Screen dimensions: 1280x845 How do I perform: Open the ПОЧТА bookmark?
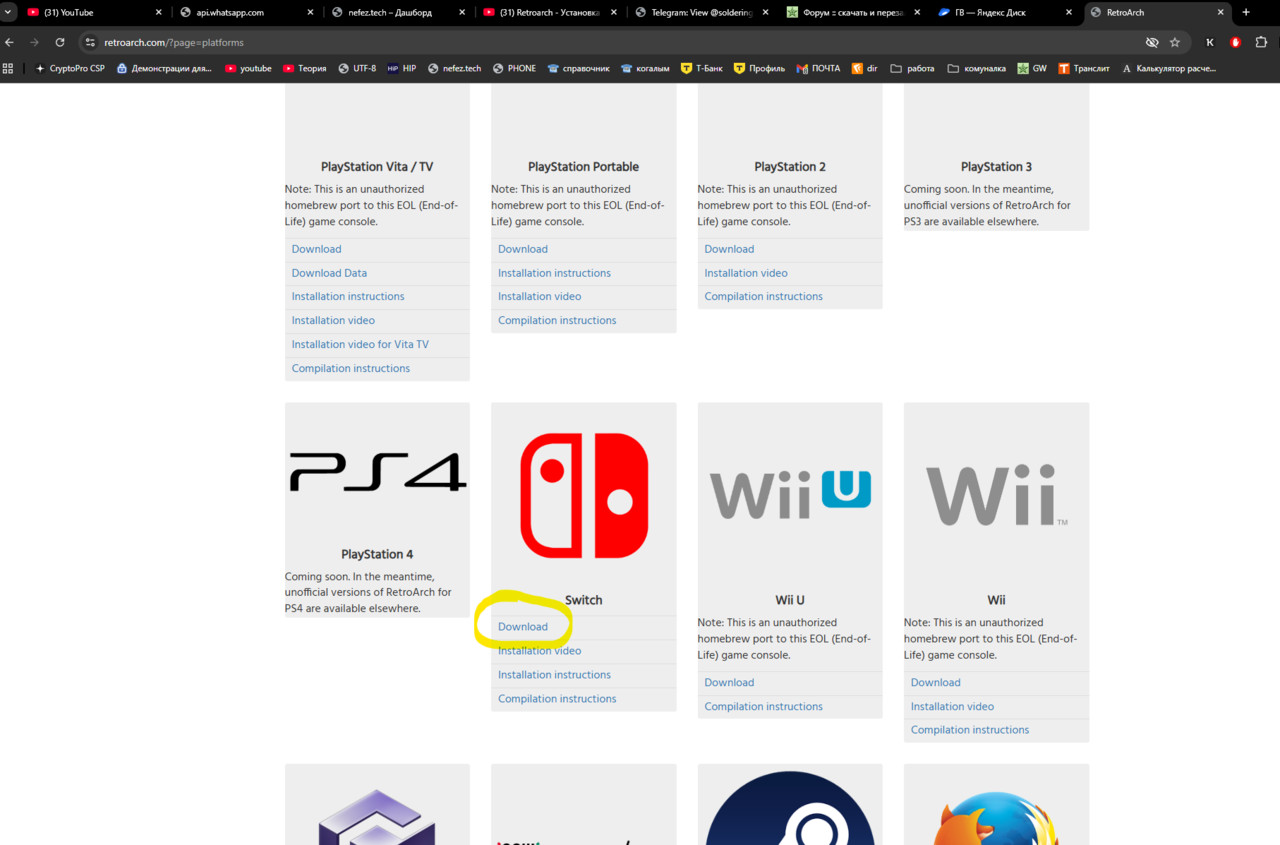click(819, 68)
